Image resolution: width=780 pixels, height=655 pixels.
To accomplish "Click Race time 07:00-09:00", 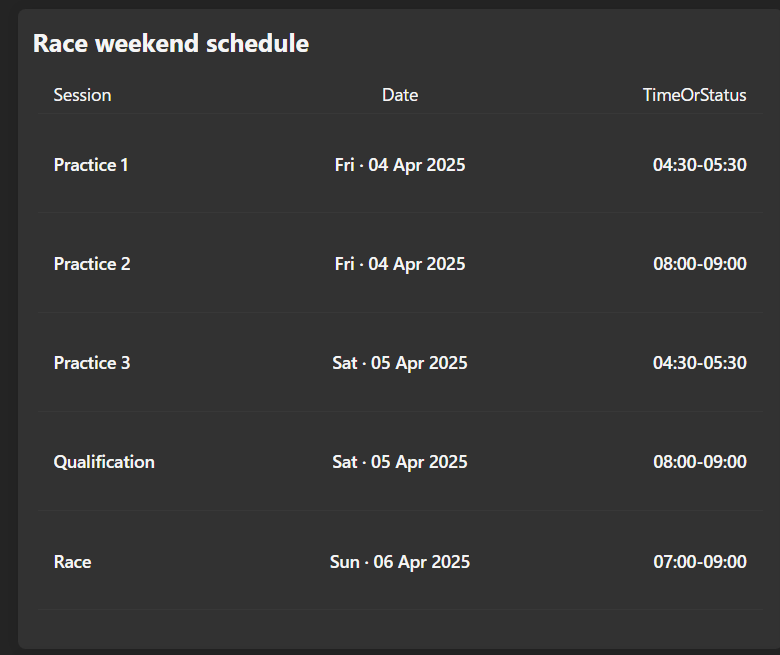I will pyautogui.click(x=699, y=561).
